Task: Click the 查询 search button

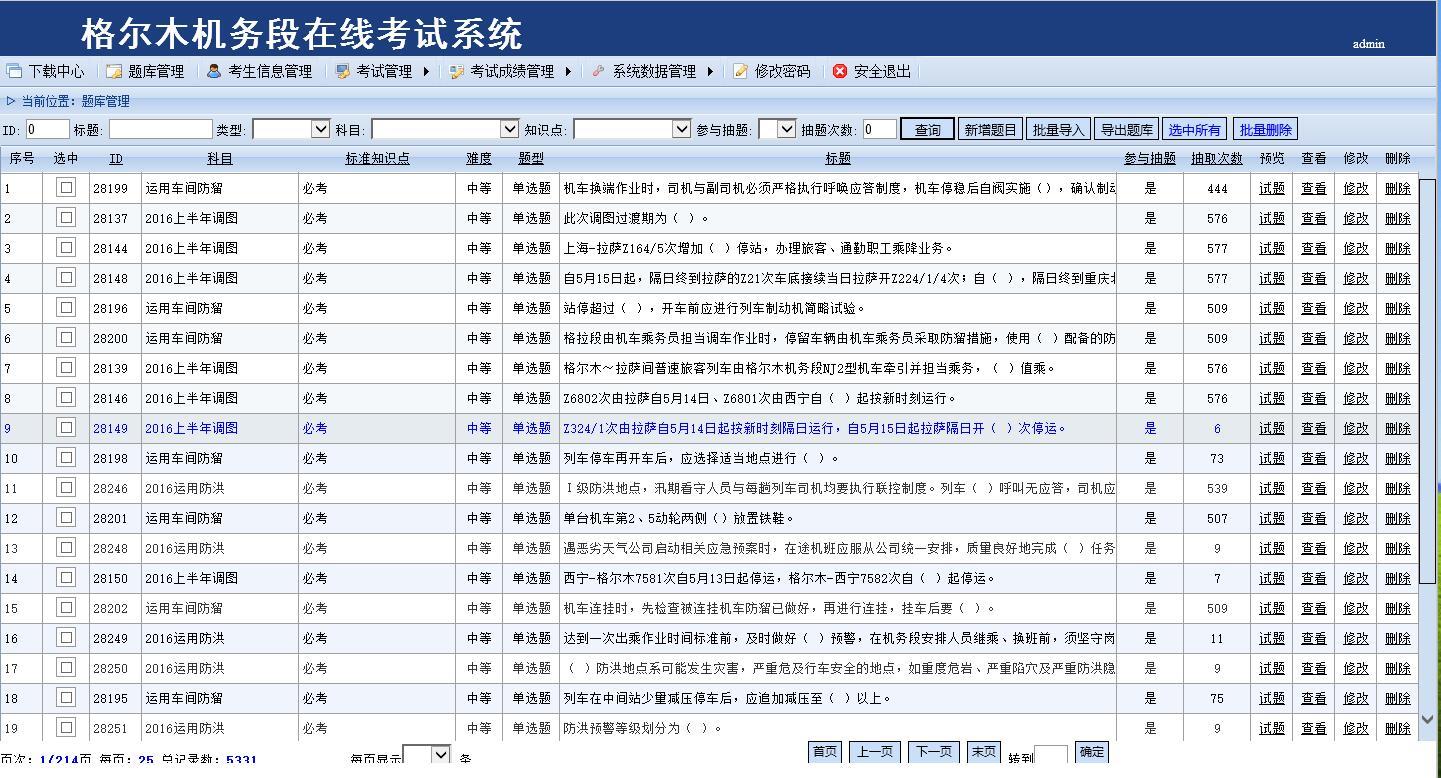Action: coord(927,129)
